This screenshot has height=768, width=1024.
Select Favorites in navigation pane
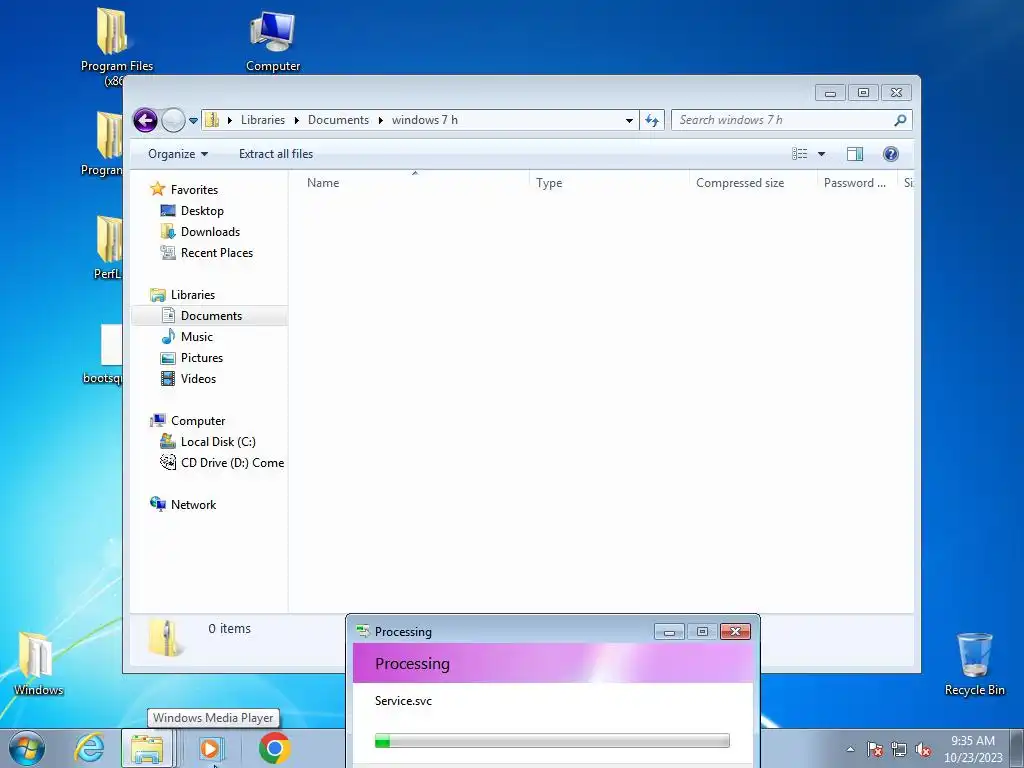[194, 190]
